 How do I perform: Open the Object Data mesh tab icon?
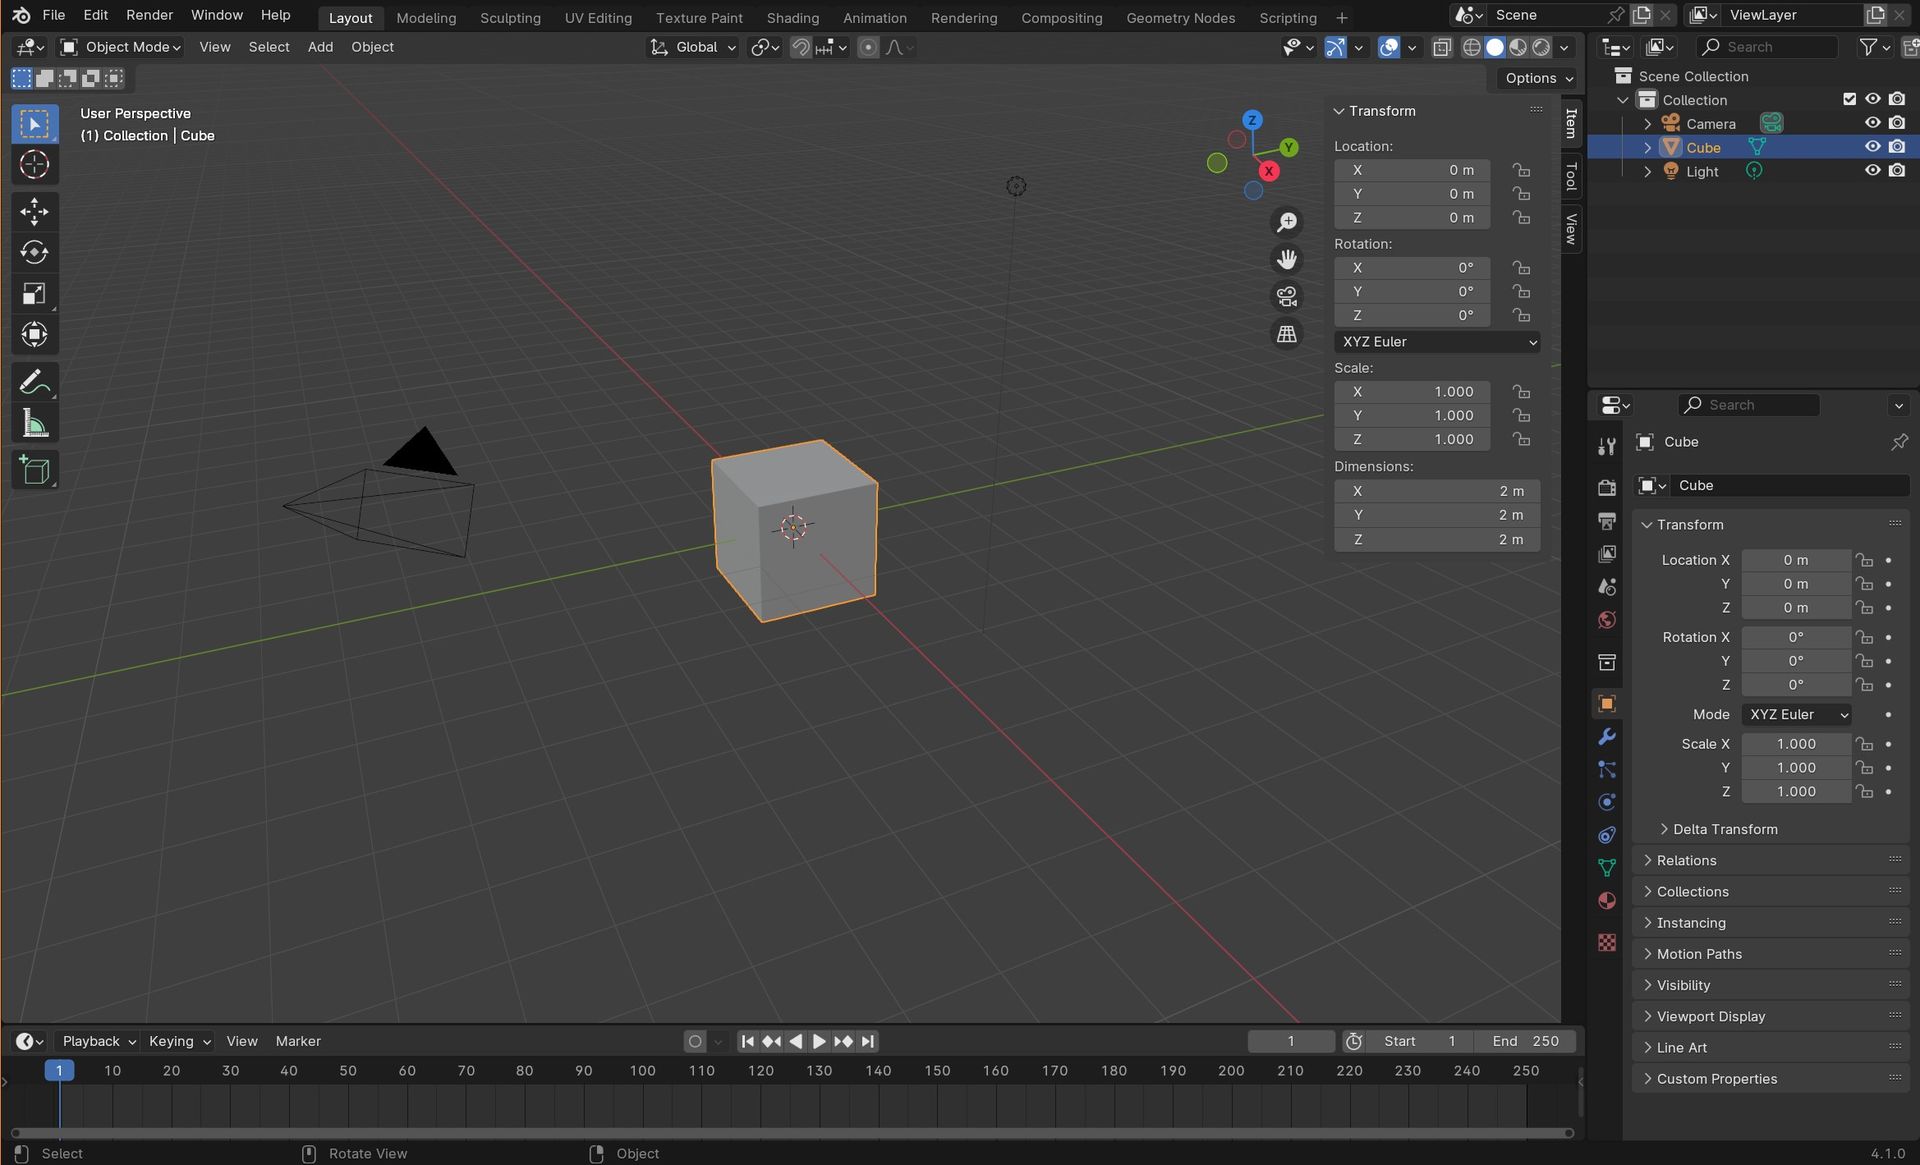1607,868
